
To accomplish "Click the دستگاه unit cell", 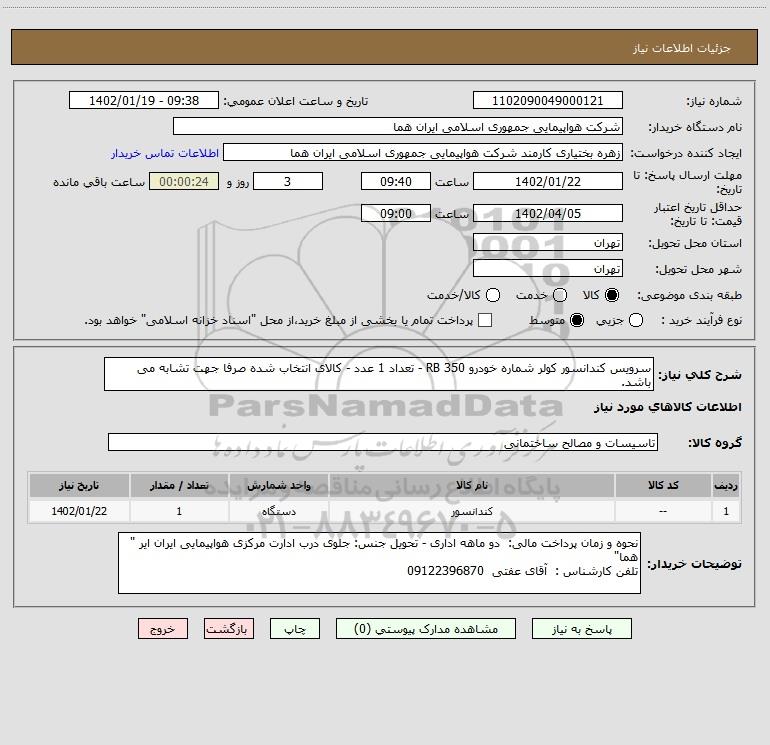I will [x=279, y=511].
